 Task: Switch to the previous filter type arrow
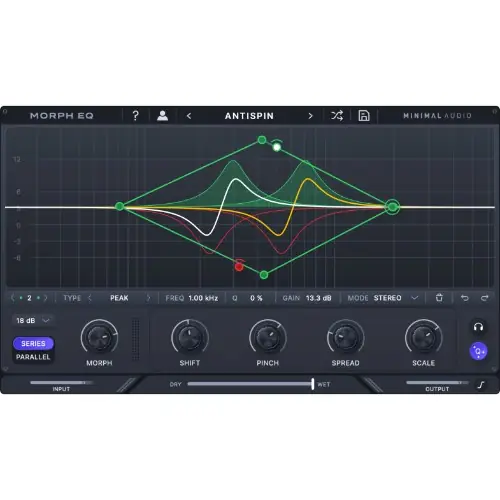90,298
